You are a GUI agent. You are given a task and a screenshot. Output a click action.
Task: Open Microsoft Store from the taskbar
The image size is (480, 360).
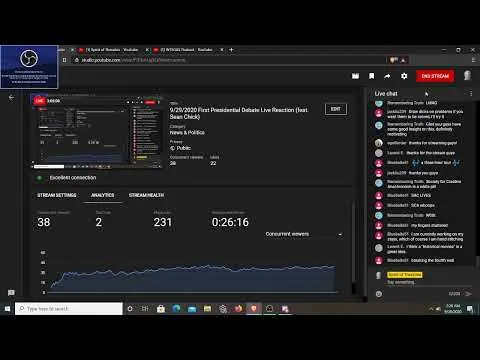click(x=161, y=309)
